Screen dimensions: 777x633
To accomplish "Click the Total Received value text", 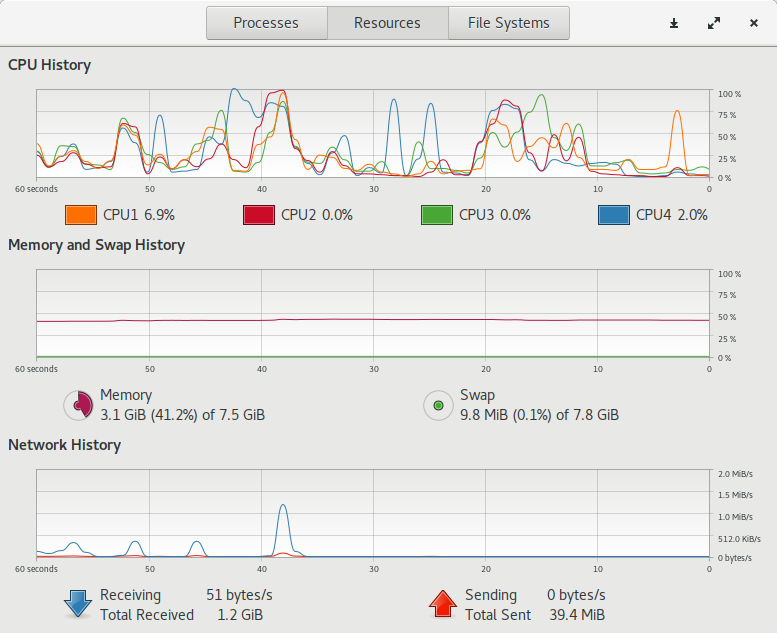I will click(240, 615).
